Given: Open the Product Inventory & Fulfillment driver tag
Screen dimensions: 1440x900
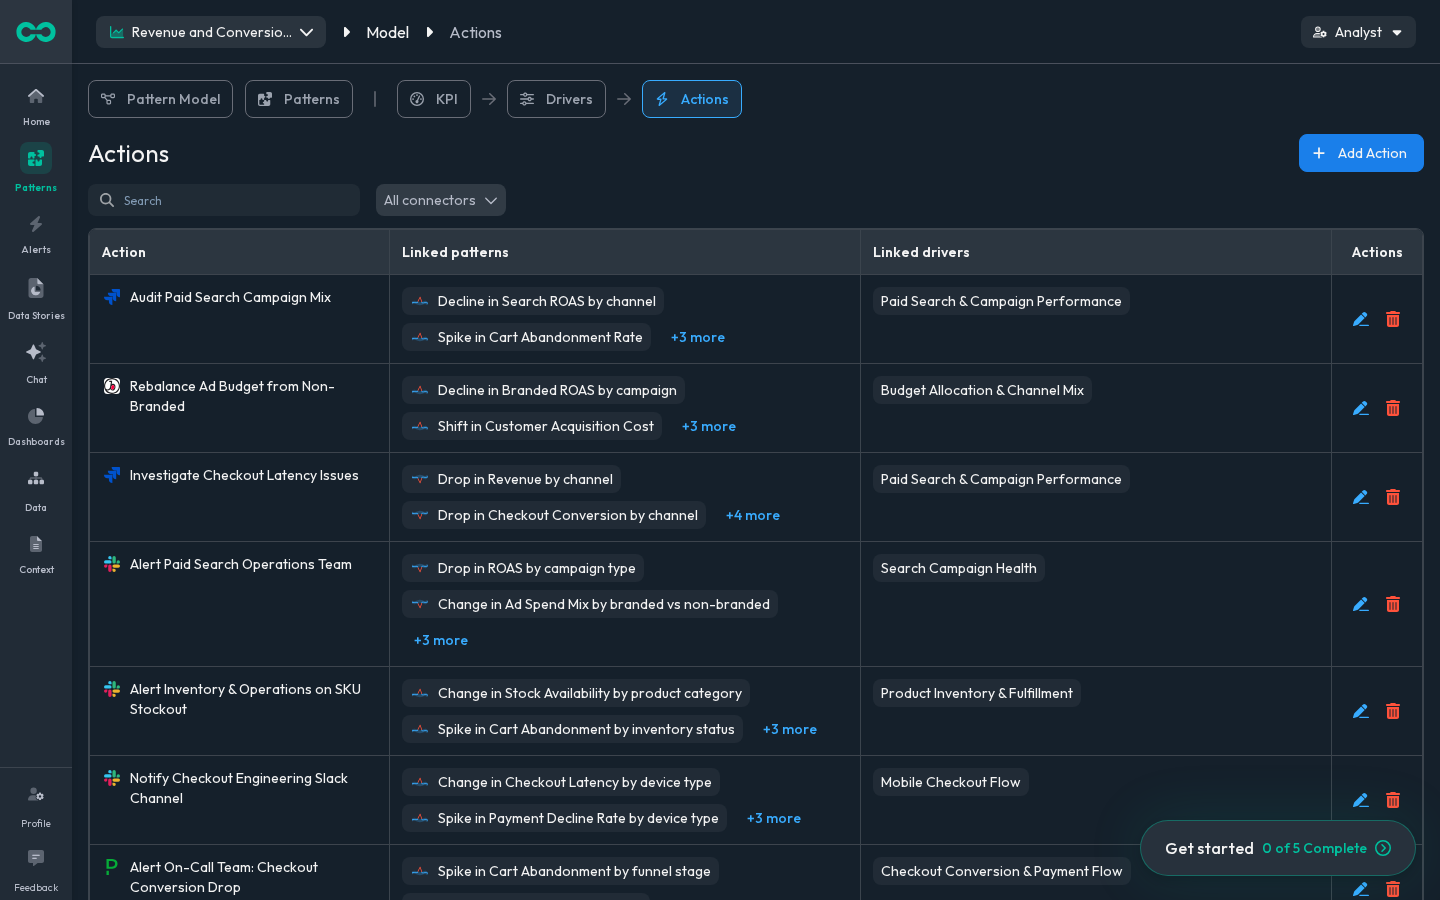Looking at the screenshot, I should coord(977,693).
